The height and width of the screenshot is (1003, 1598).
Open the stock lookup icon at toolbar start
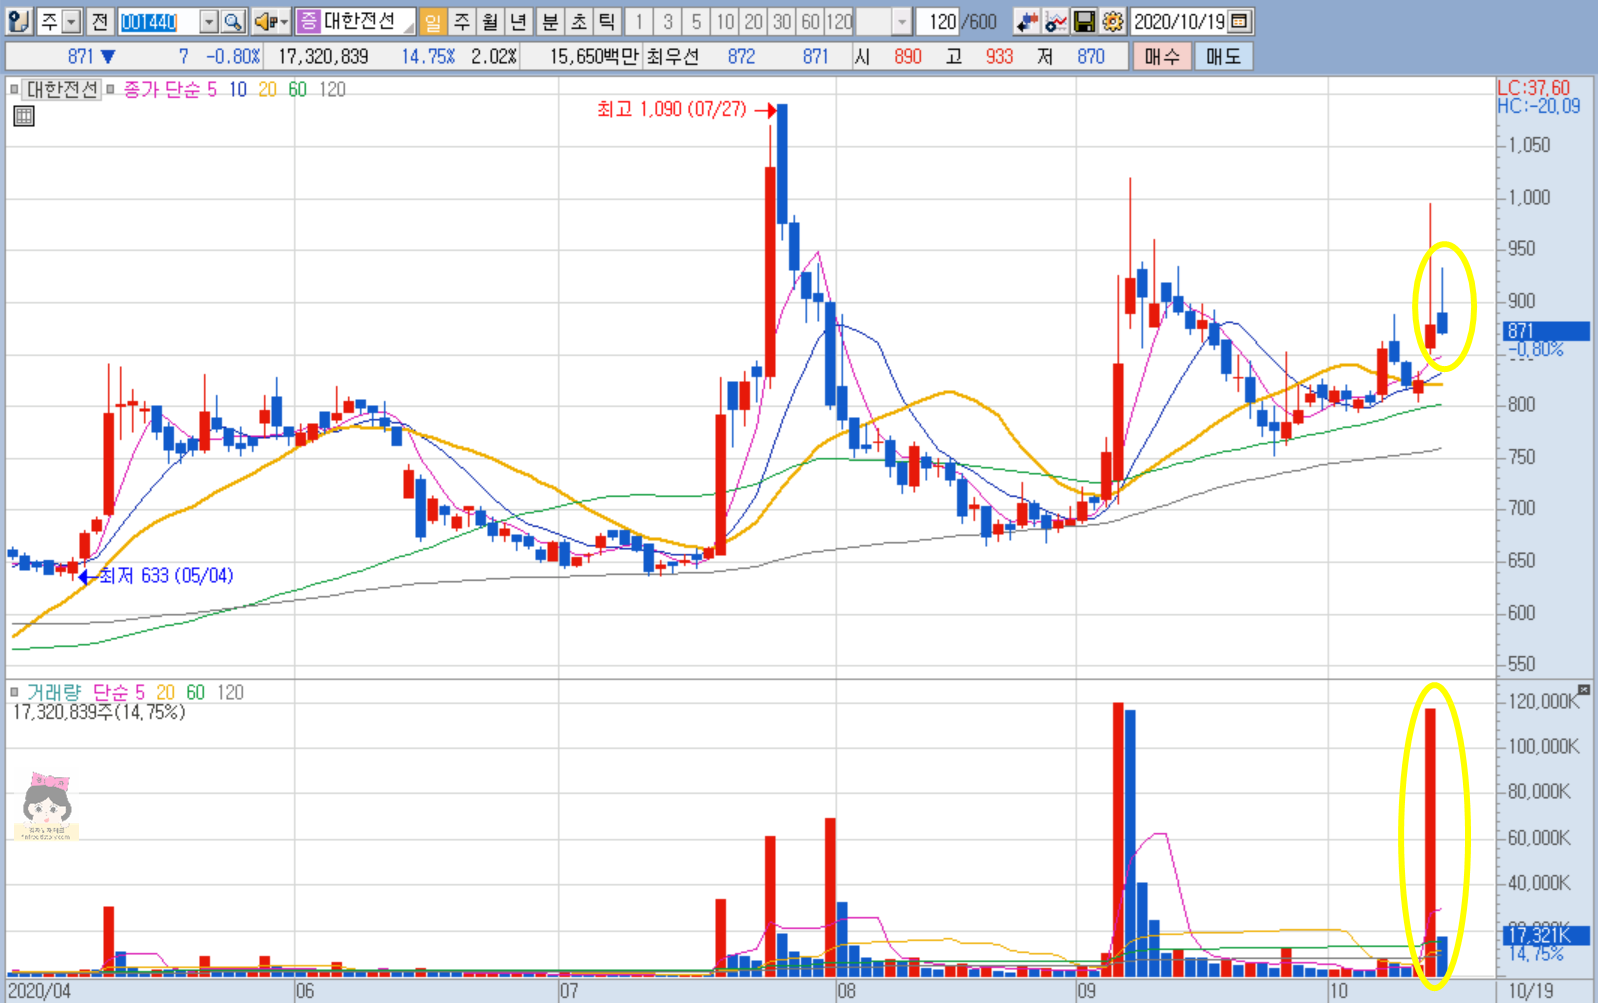coord(18,21)
